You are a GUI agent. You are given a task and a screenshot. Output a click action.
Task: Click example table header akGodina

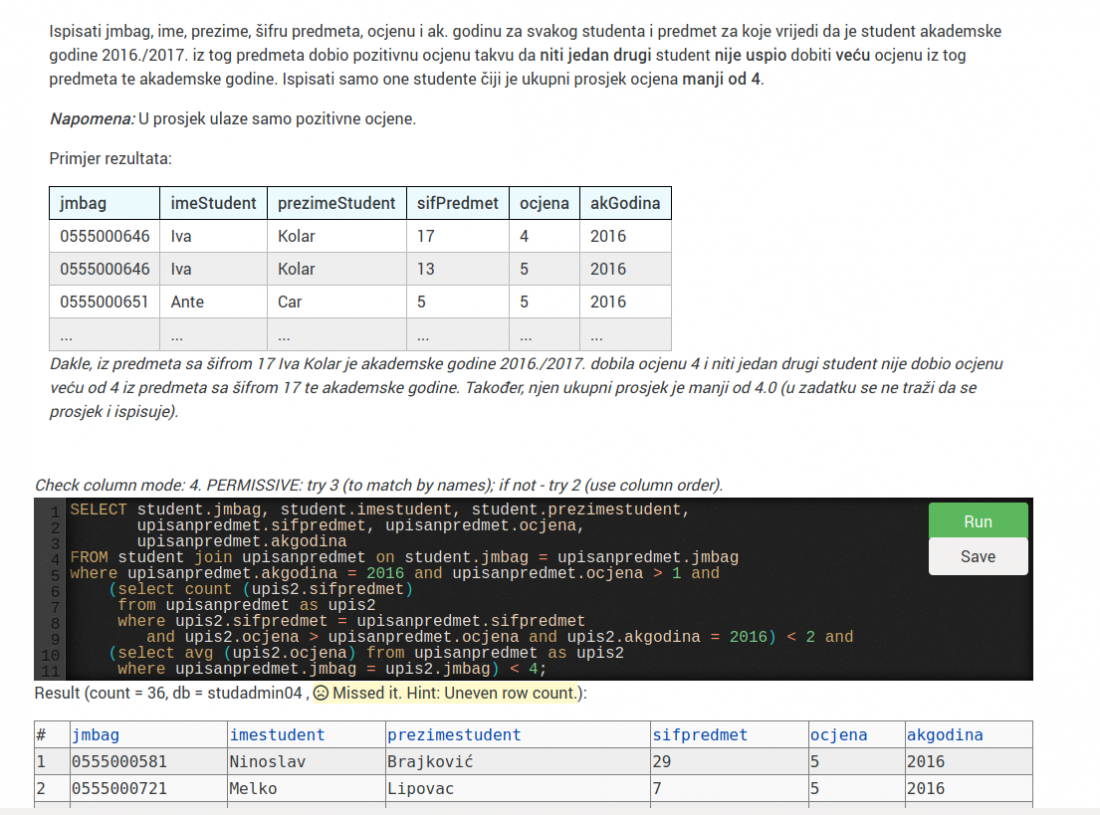[x=625, y=203]
